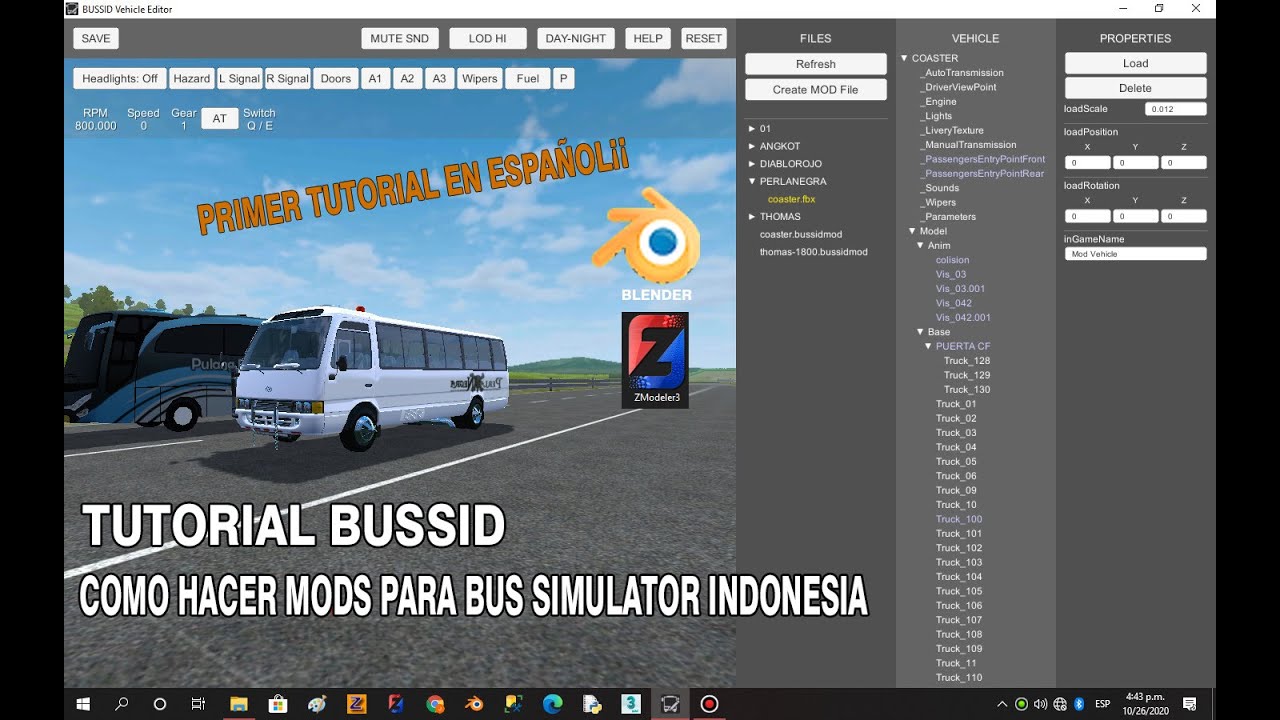Show hidden system tray icons

coord(1003,704)
